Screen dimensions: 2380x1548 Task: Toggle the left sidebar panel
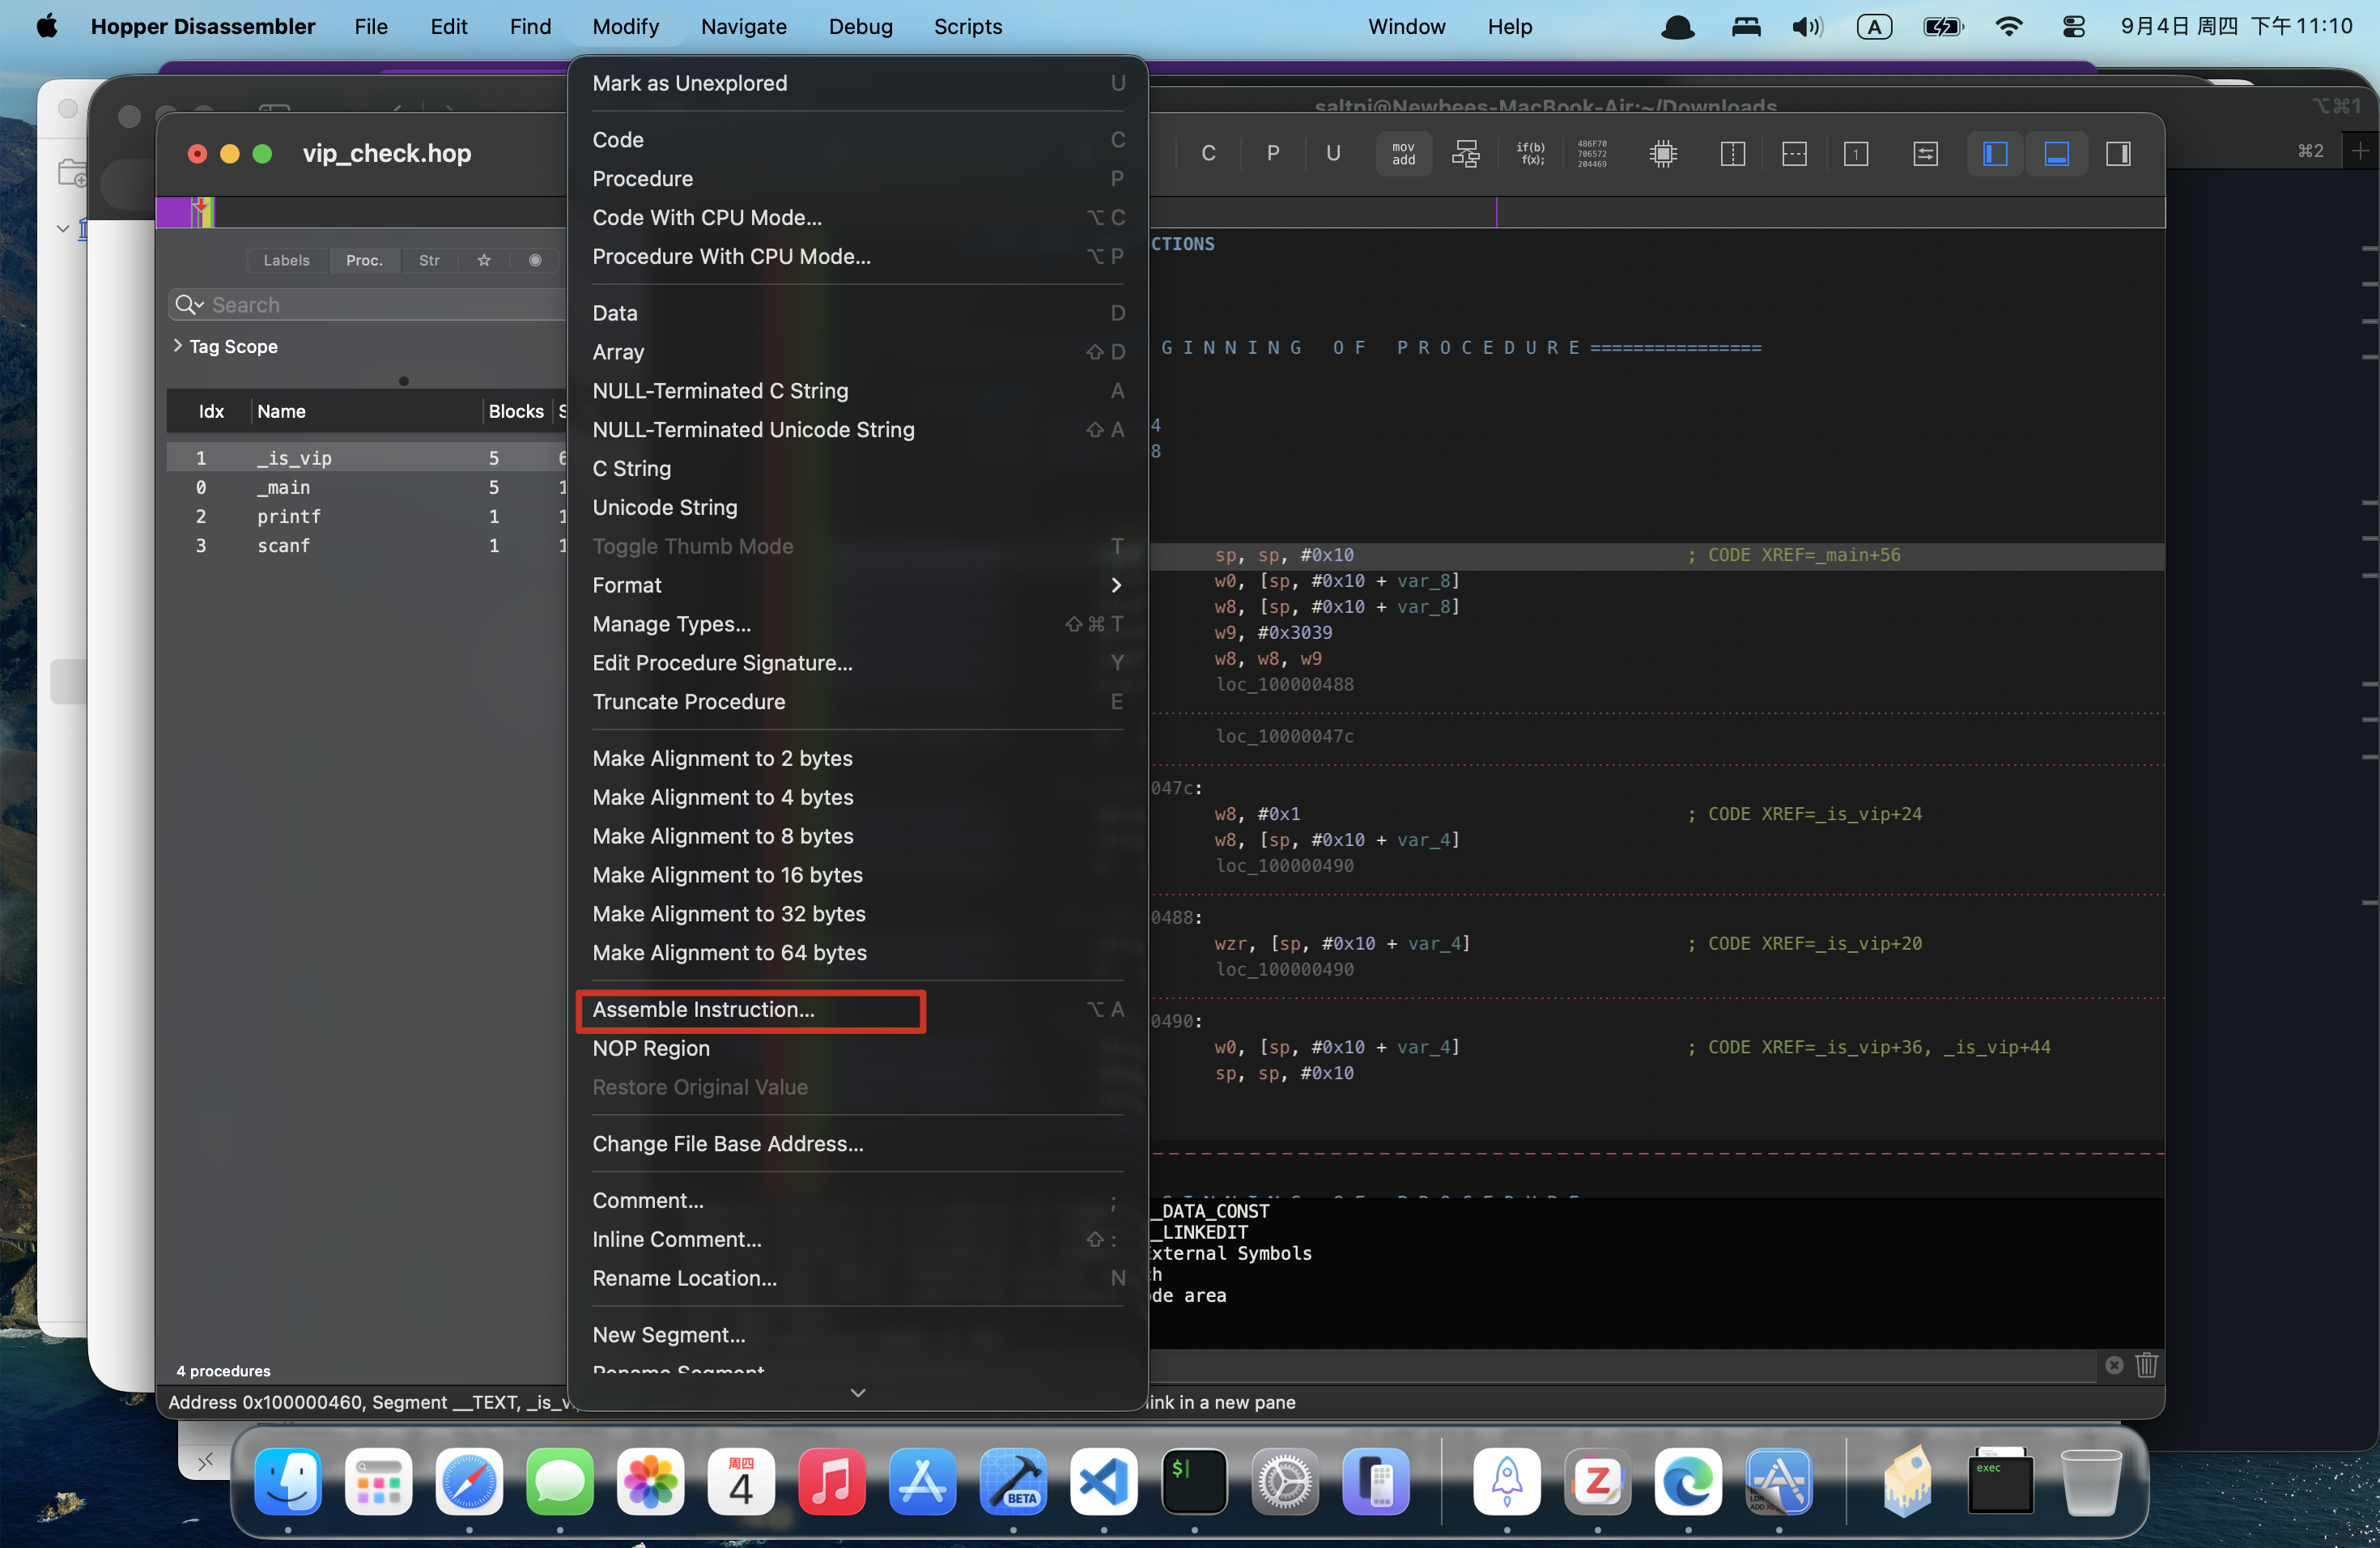point(1995,153)
